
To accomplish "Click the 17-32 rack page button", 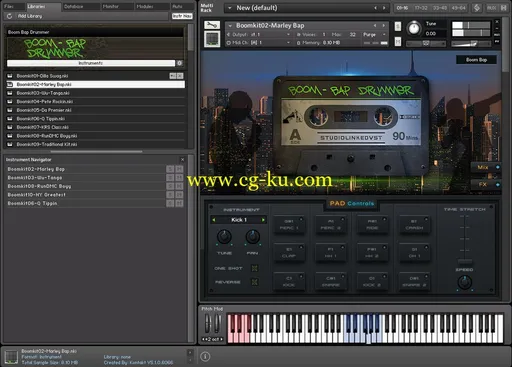I will click(421, 8).
